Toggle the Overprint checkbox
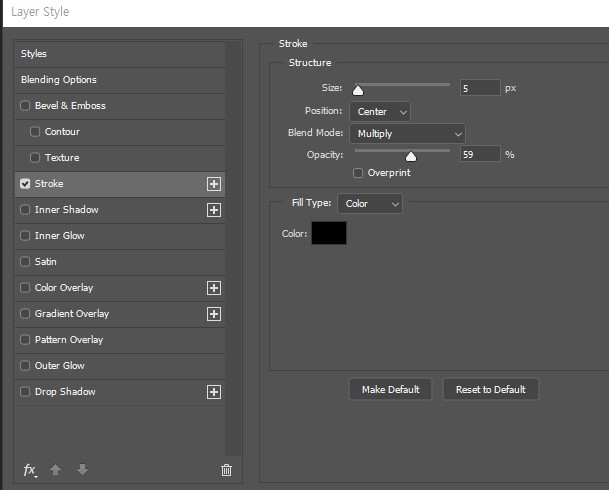609x490 pixels. tap(358, 173)
